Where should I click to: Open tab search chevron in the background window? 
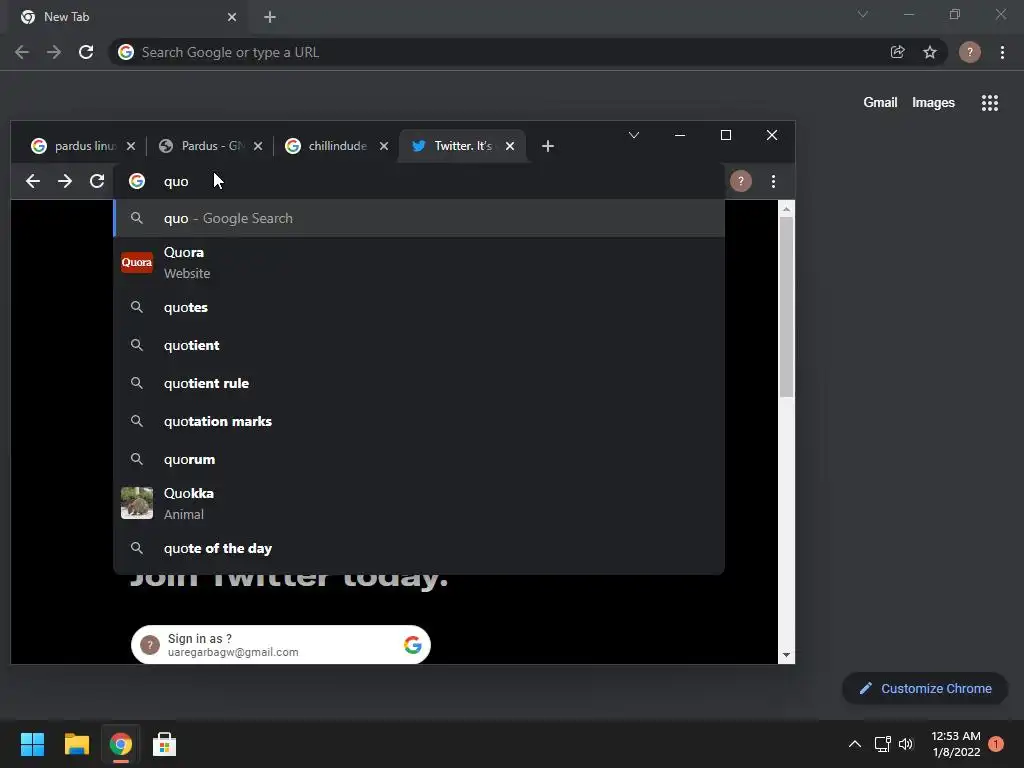(863, 14)
